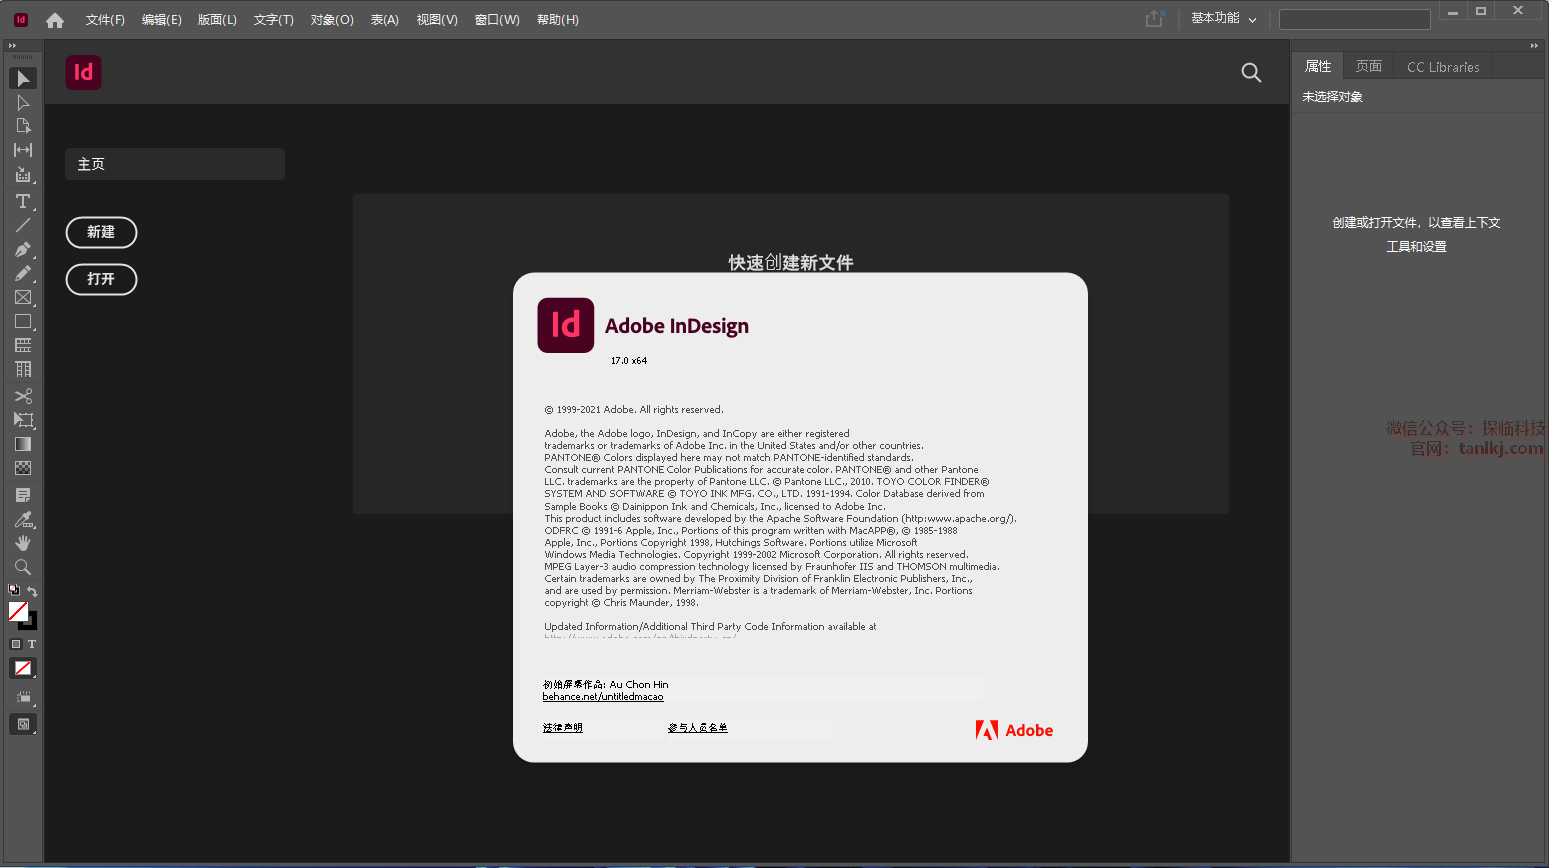The height and width of the screenshot is (868, 1549).
Task: Open the 基本功能 workspace dropdown
Action: tap(1223, 19)
